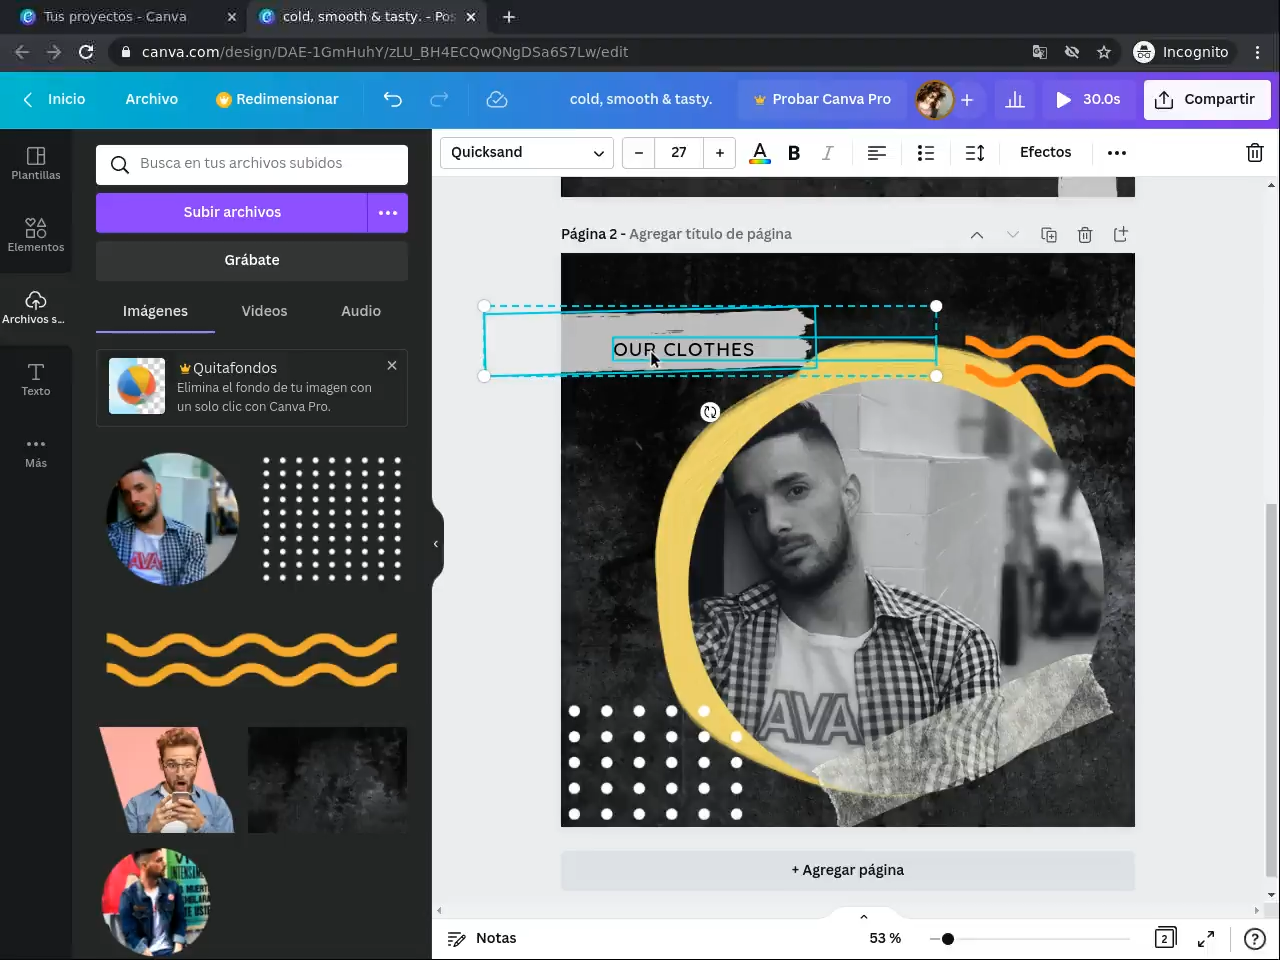This screenshot has width=1280, height=960.
Task: Click the page title field Agregar título de página
Action: [710, 234]
